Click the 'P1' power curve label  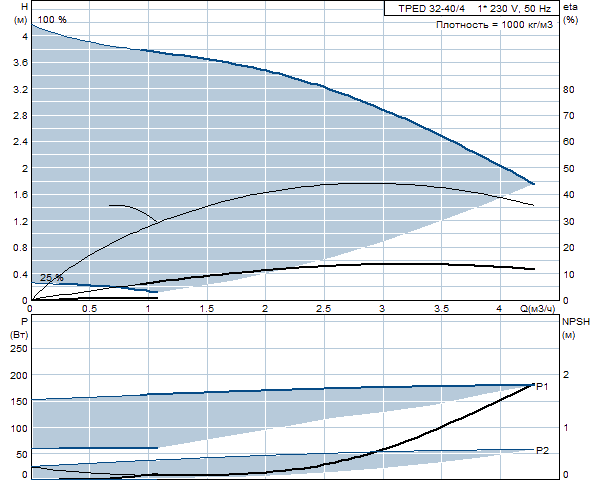pyautogui.click(x=542, y=386)
